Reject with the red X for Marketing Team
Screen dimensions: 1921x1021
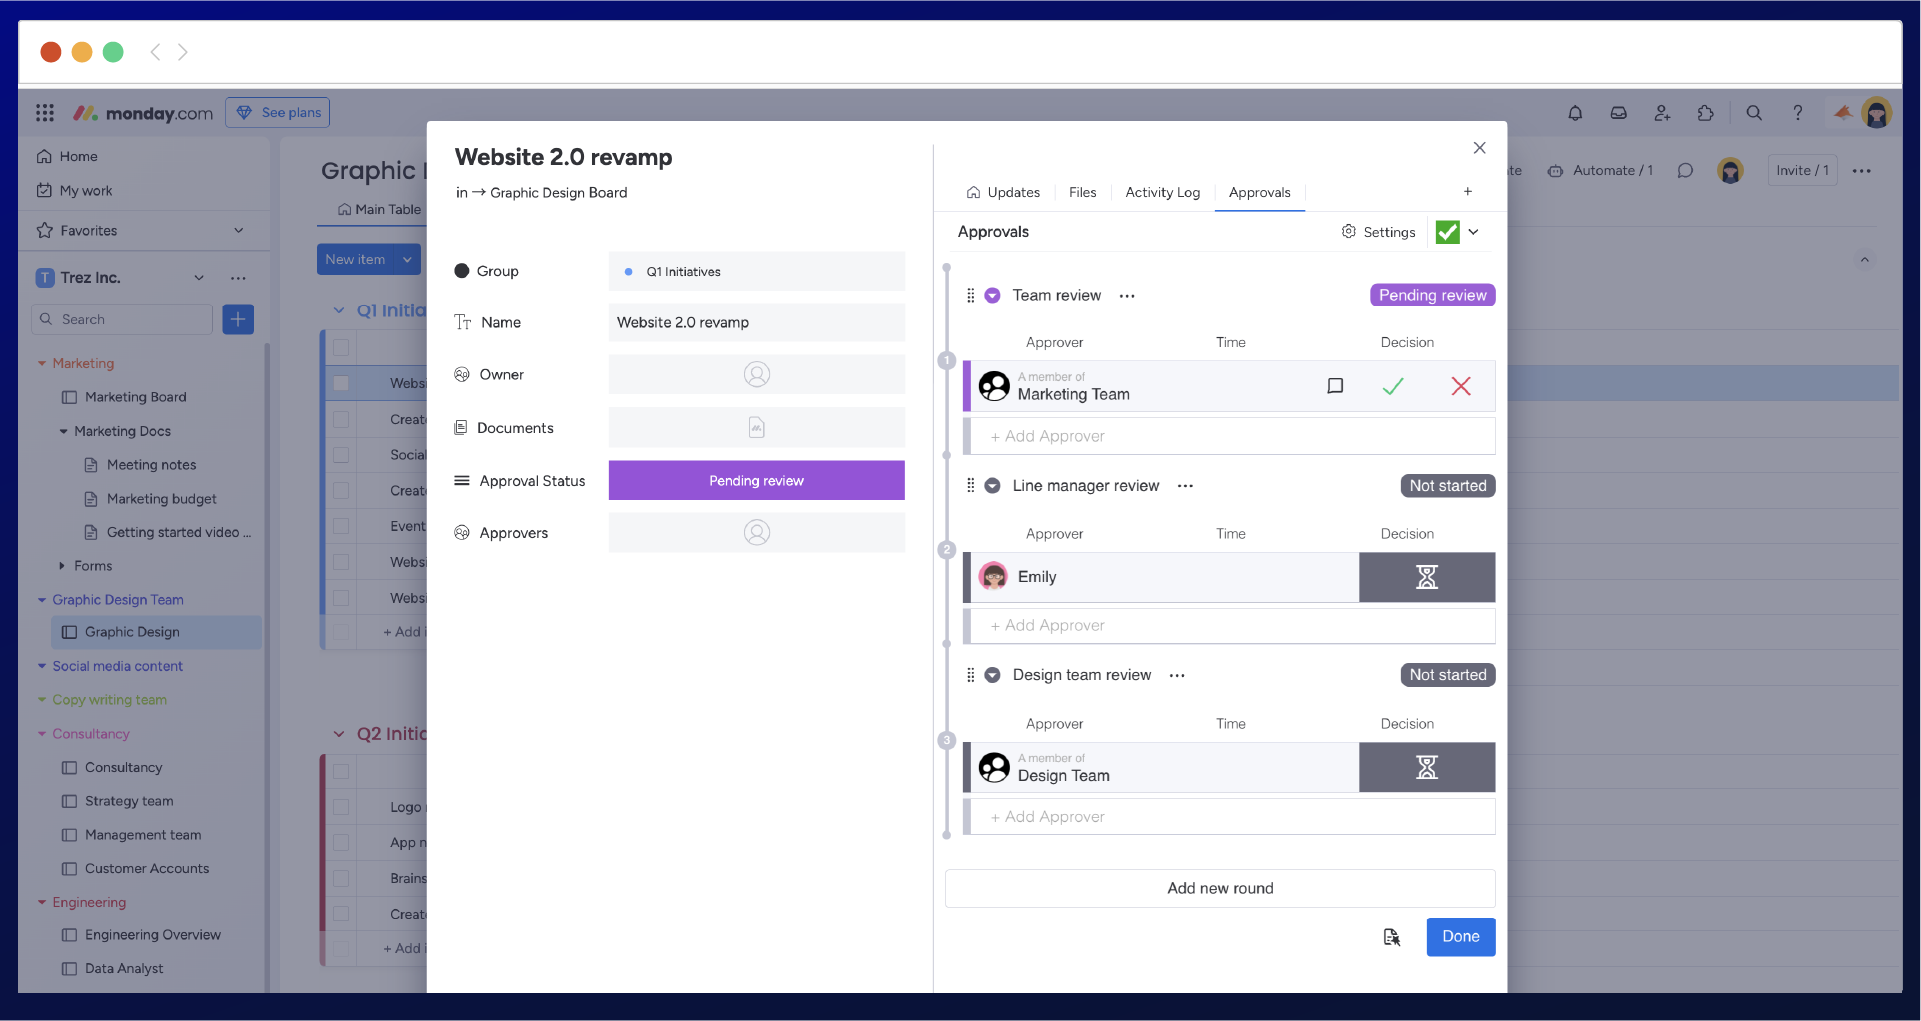click(1460, 387)
